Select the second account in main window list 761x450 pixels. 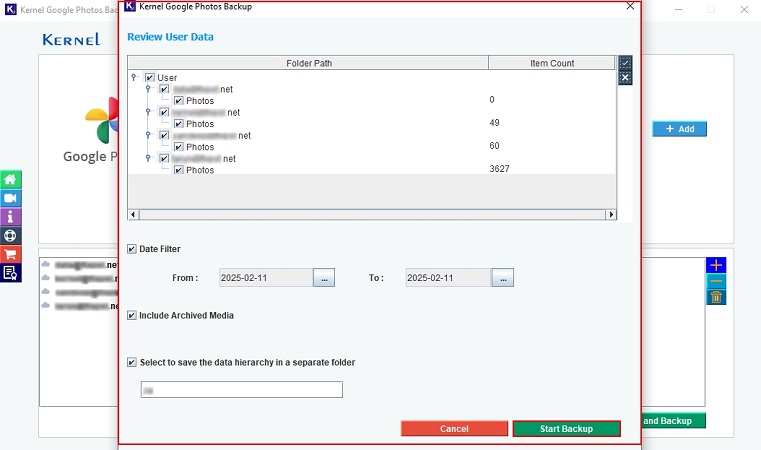tap(80, 278)
